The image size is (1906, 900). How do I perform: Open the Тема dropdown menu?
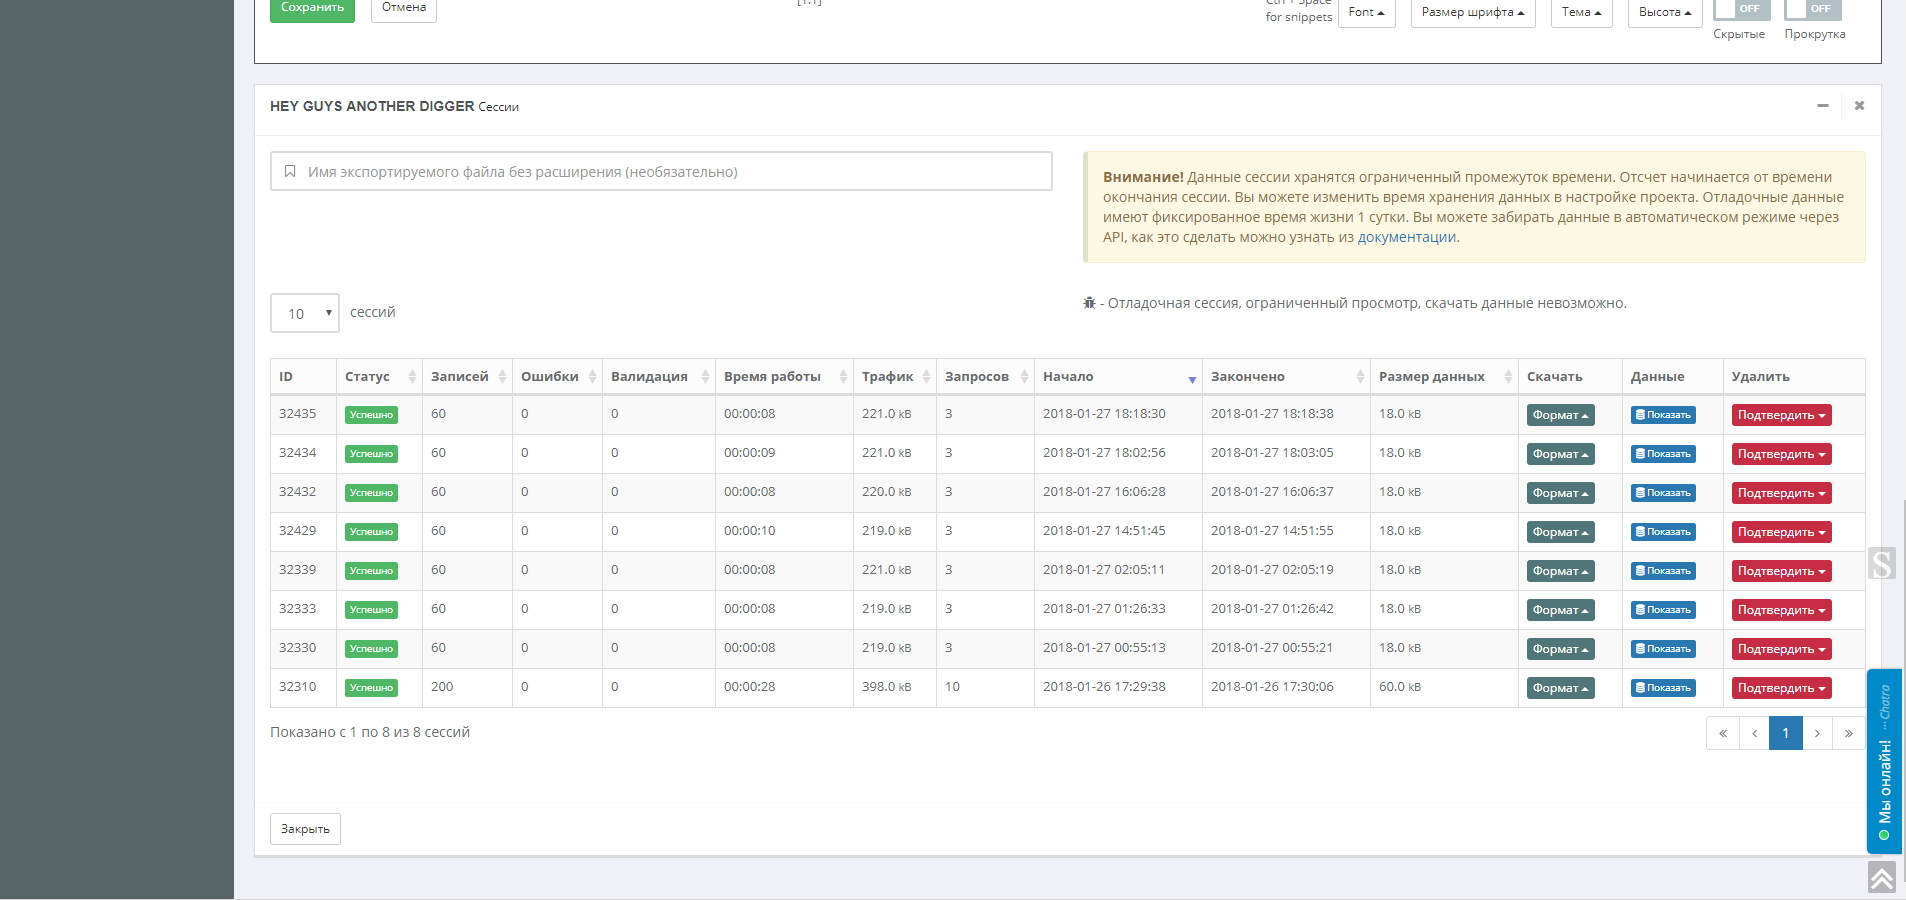(x=1581, y=13)
